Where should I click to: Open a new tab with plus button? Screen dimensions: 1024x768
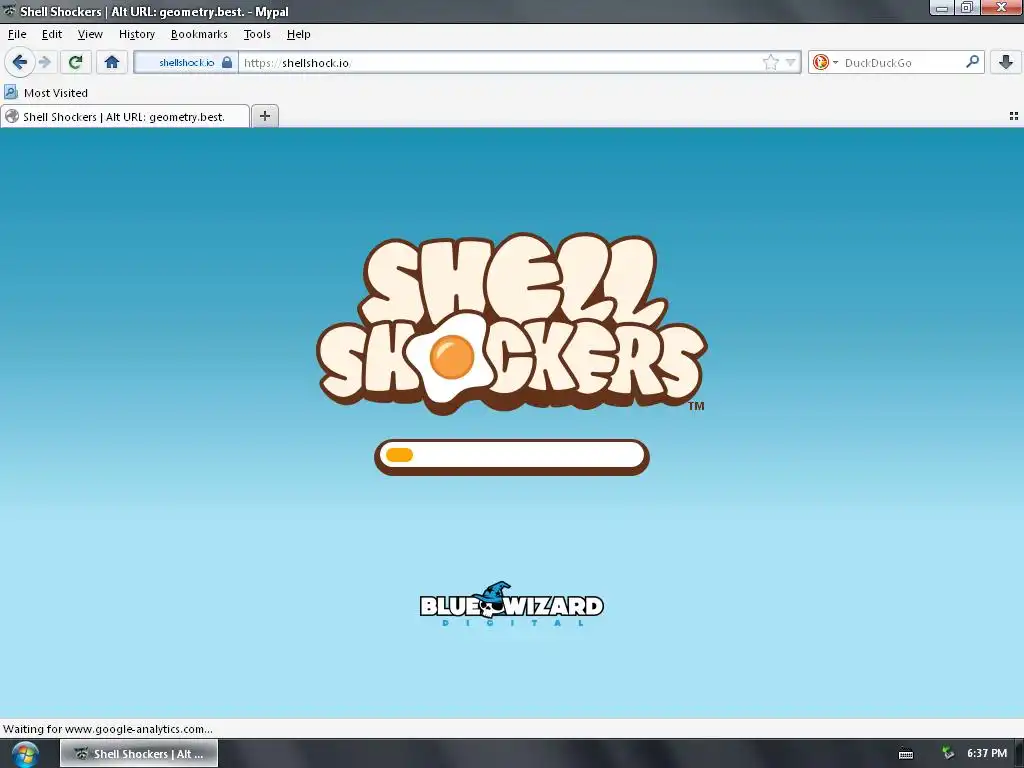[x=264, y=116]
